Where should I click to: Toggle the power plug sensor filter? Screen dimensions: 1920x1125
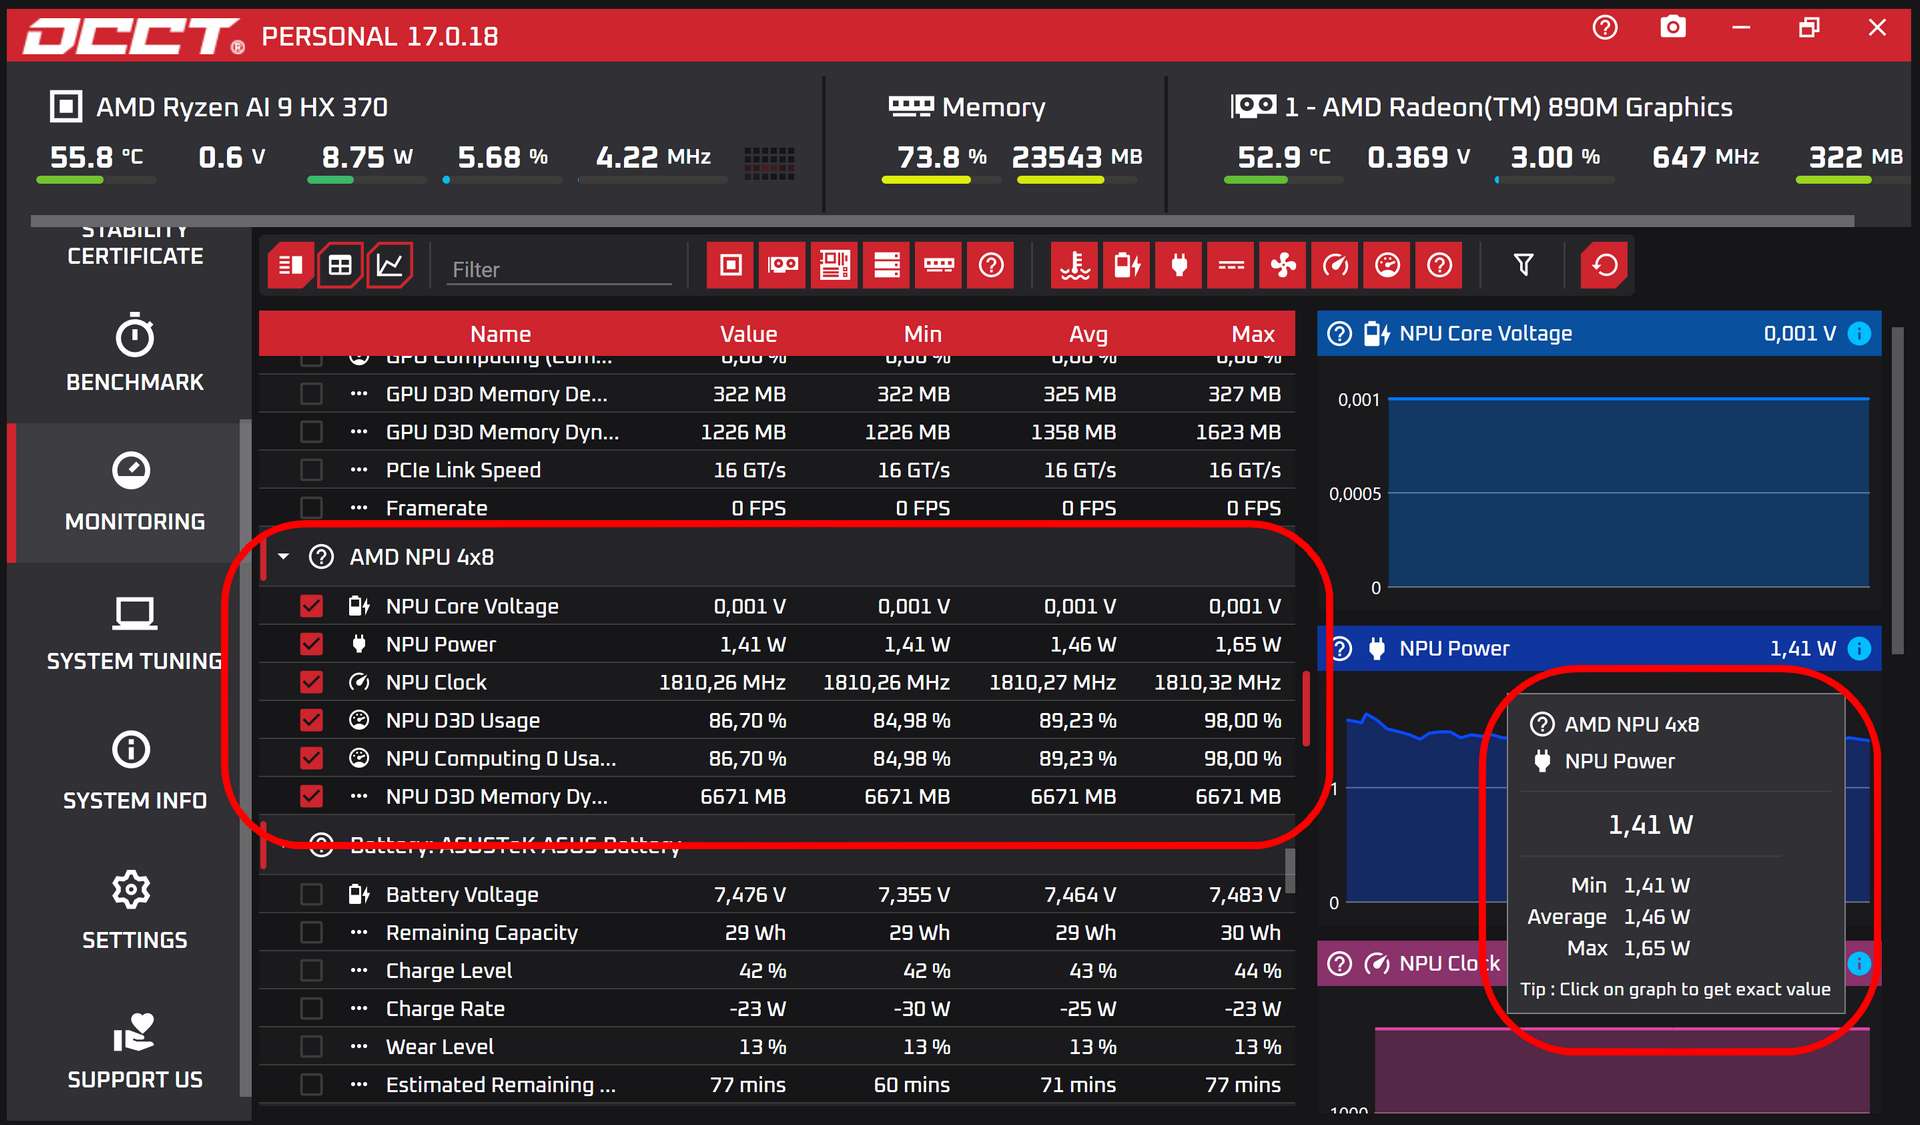point(1179,265)
